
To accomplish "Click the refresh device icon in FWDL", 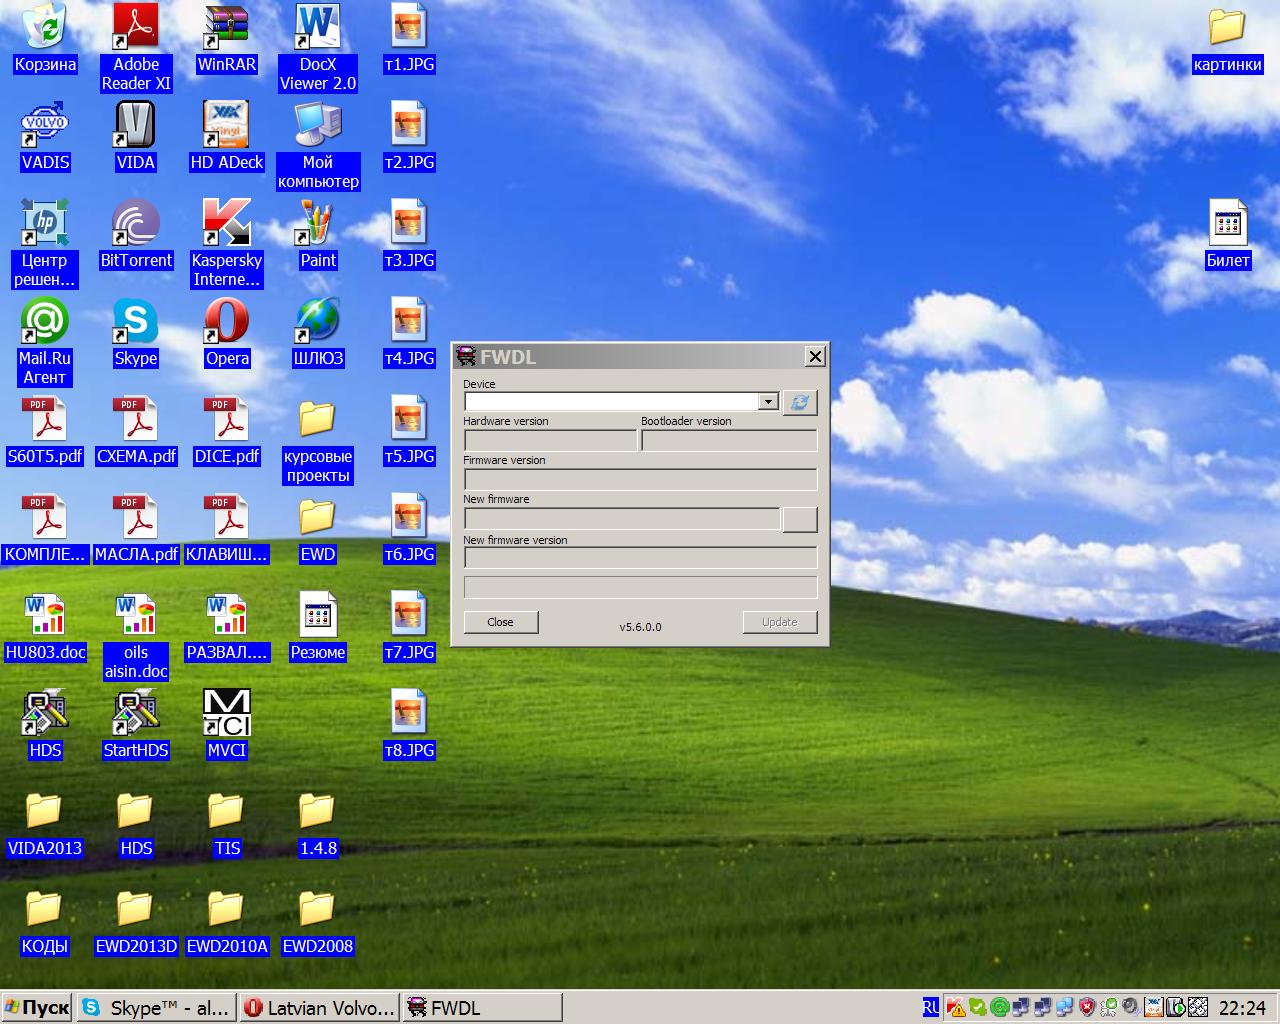I will pos(800,402).
